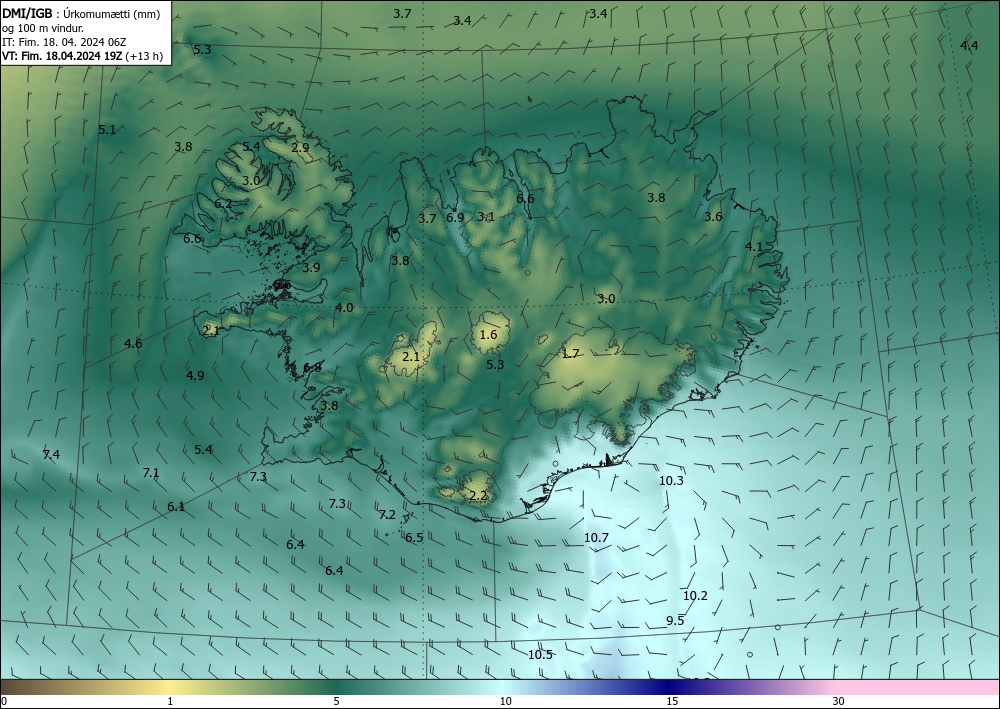The width and height of the screenshot is (1000, 709).
Task: Click the legend tick label "10"
Action: [505, 701]
